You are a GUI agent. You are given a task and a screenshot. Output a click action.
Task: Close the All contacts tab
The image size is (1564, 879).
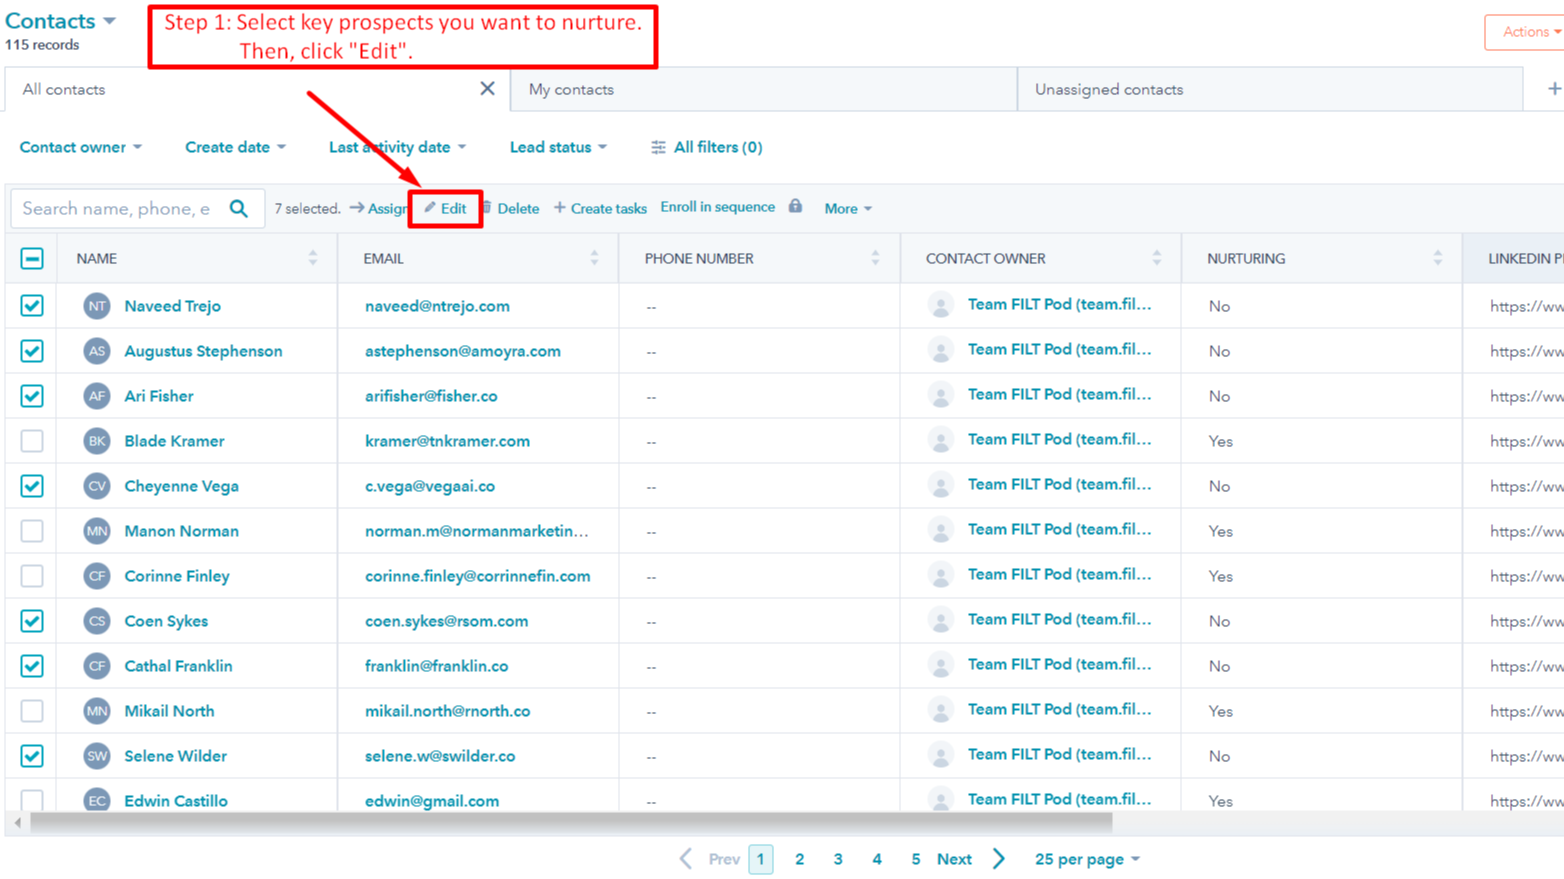pyautogui.click(x=487, y=89)
